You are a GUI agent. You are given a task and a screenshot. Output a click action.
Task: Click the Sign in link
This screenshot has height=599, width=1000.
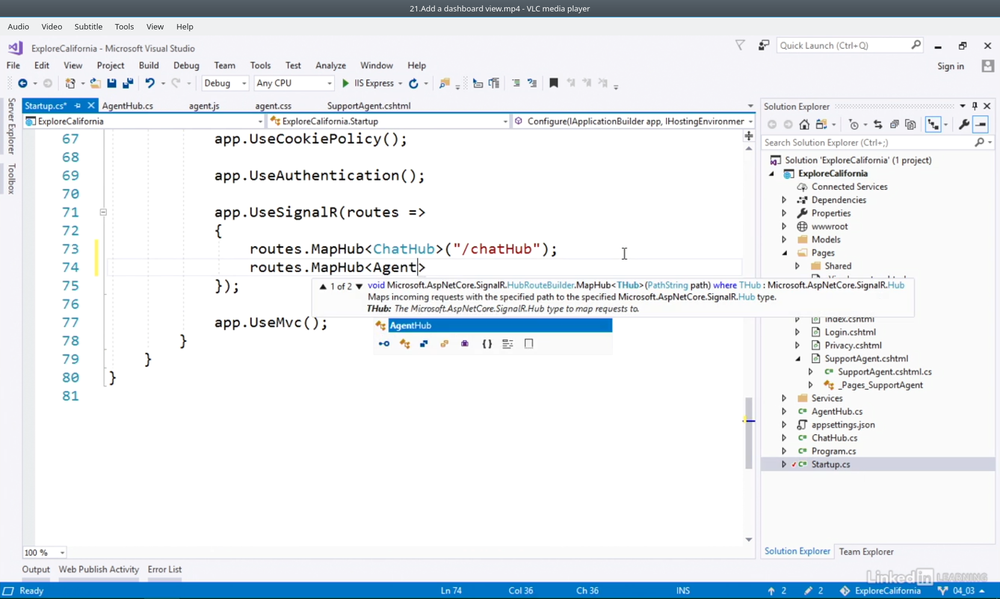pos(950,66)
